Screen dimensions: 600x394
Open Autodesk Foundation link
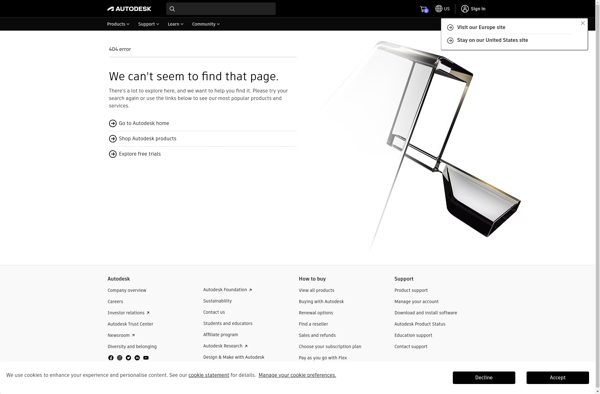(x=228, y=290)
